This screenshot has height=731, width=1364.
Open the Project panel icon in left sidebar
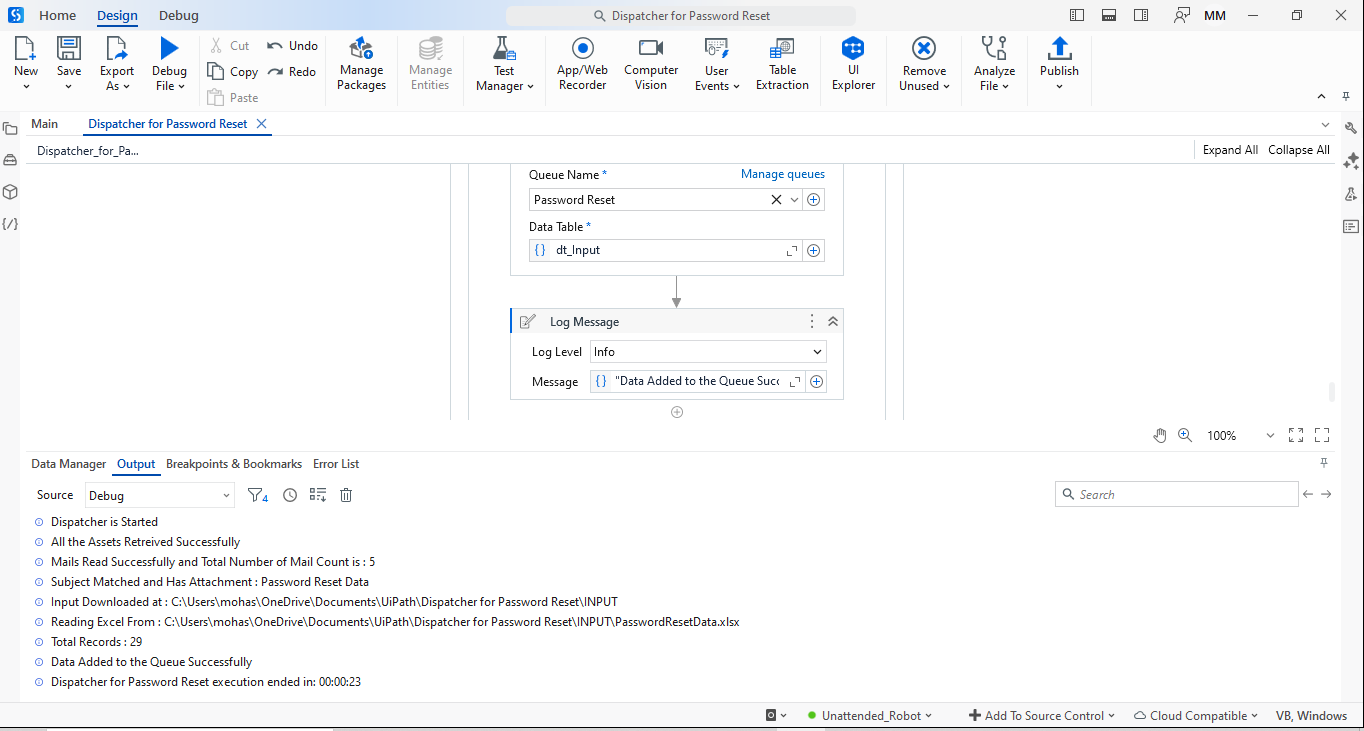click(x=10, y=129)
